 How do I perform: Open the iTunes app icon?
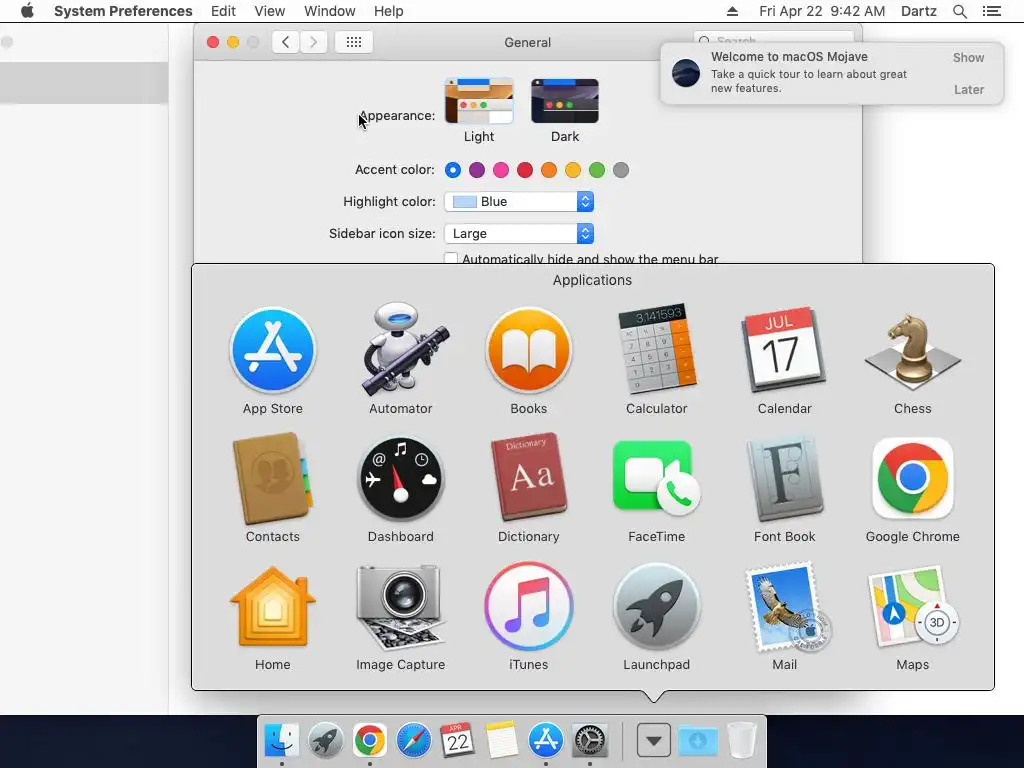pos(528,607)
